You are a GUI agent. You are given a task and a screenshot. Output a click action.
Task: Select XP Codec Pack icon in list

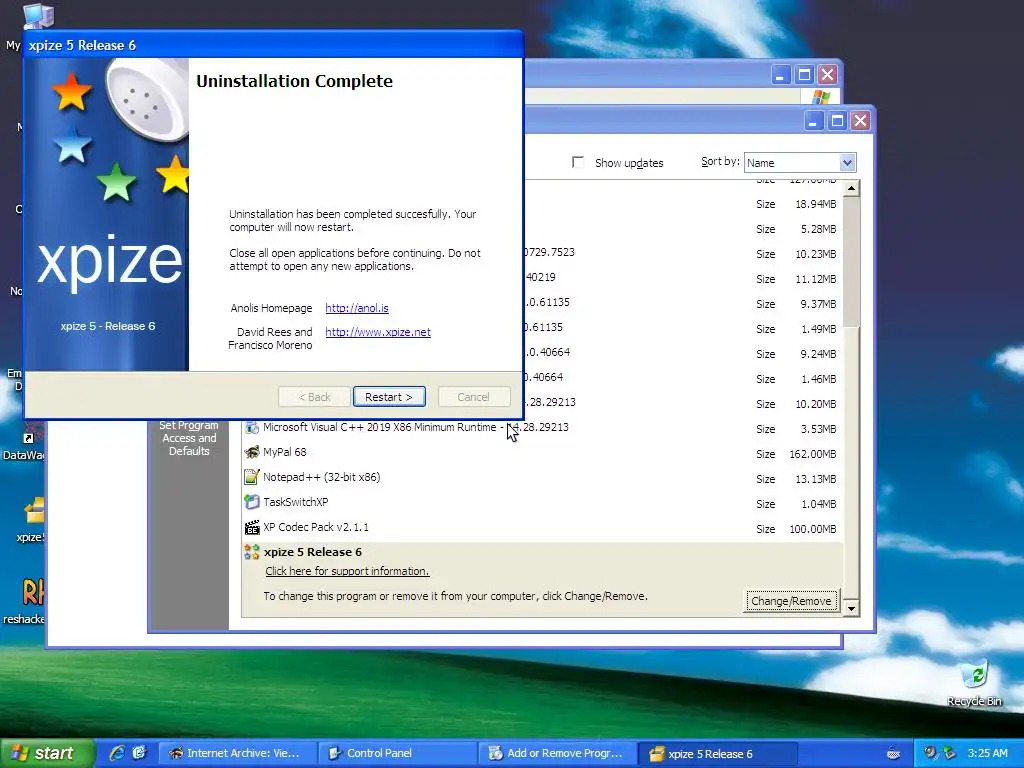point(251,527)
